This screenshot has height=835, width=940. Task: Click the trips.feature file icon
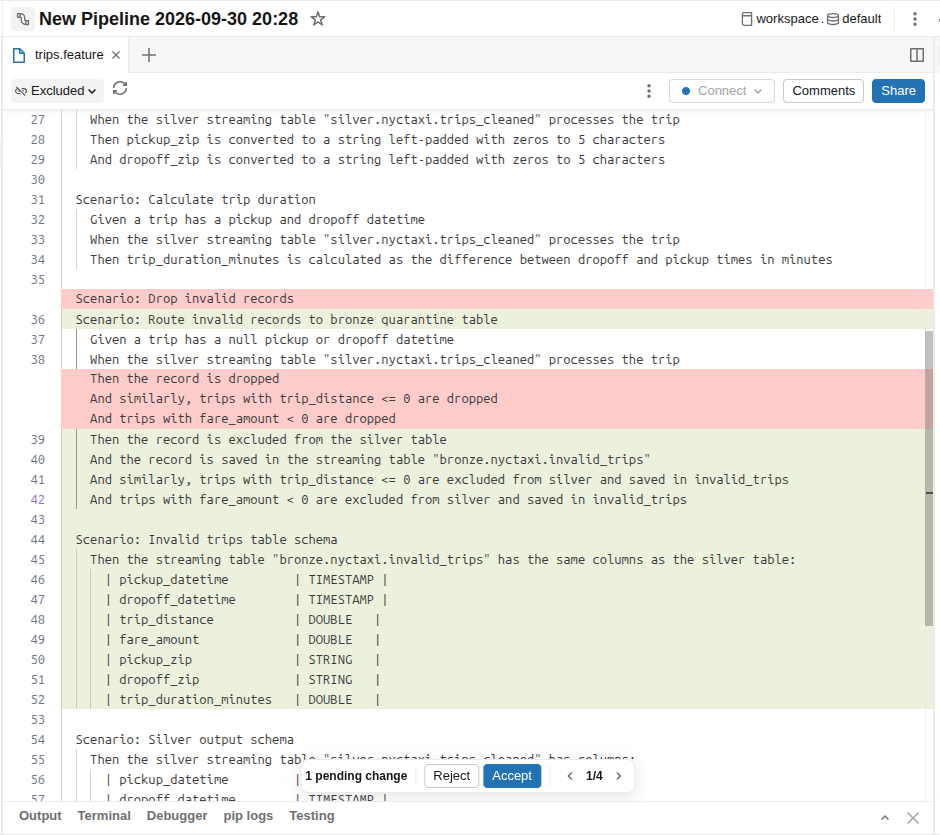click(x=19, y=55)
